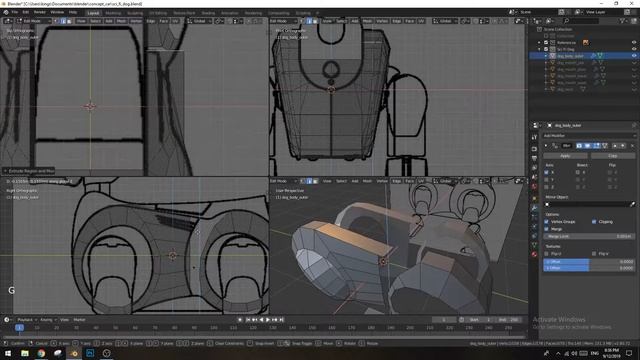Toggle visibility of selected dog_body_outer object
640x360 pixels.
[x=634, y=56]
